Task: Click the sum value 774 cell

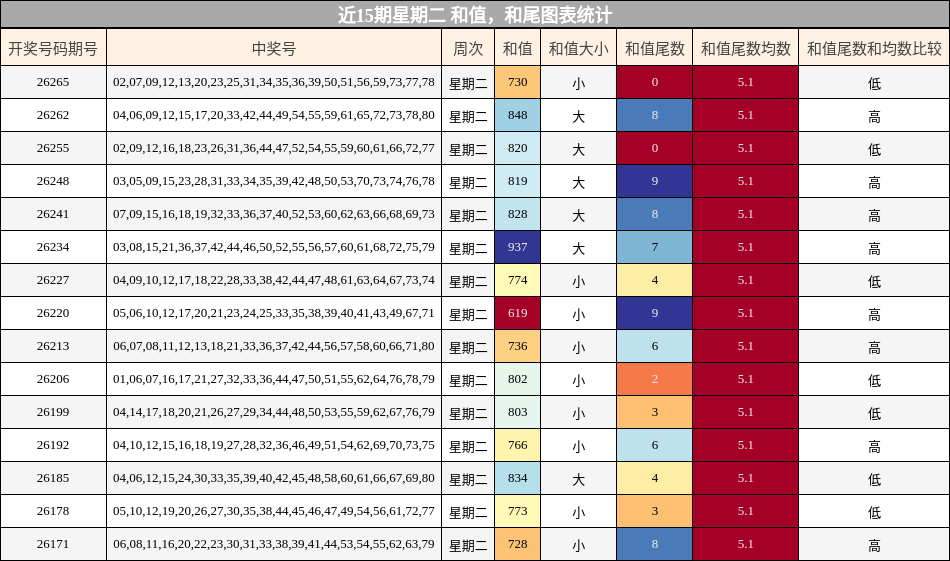Action: click(x=517, y=280)
